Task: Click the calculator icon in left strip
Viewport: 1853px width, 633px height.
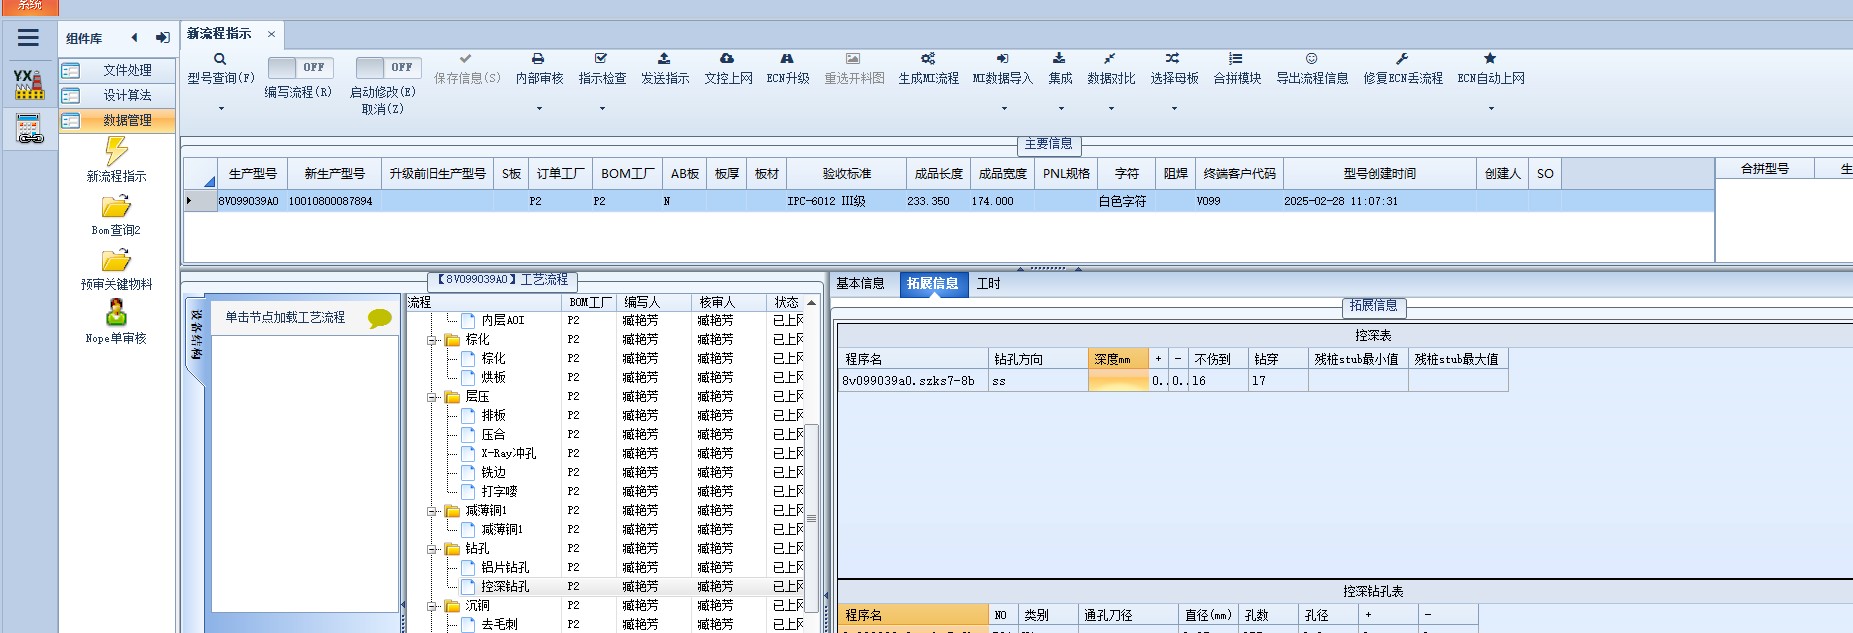Action: click(29, 129)
